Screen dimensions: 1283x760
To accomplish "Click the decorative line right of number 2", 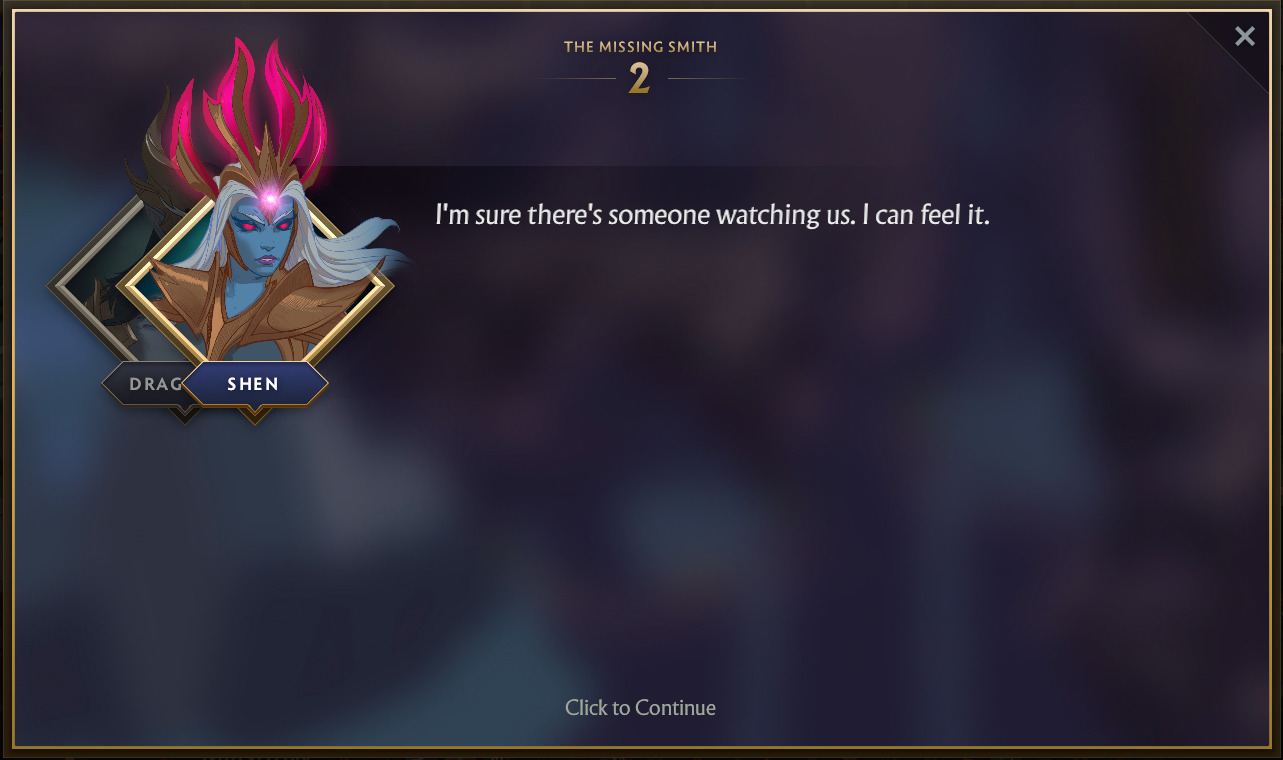I will click(707, 78).
